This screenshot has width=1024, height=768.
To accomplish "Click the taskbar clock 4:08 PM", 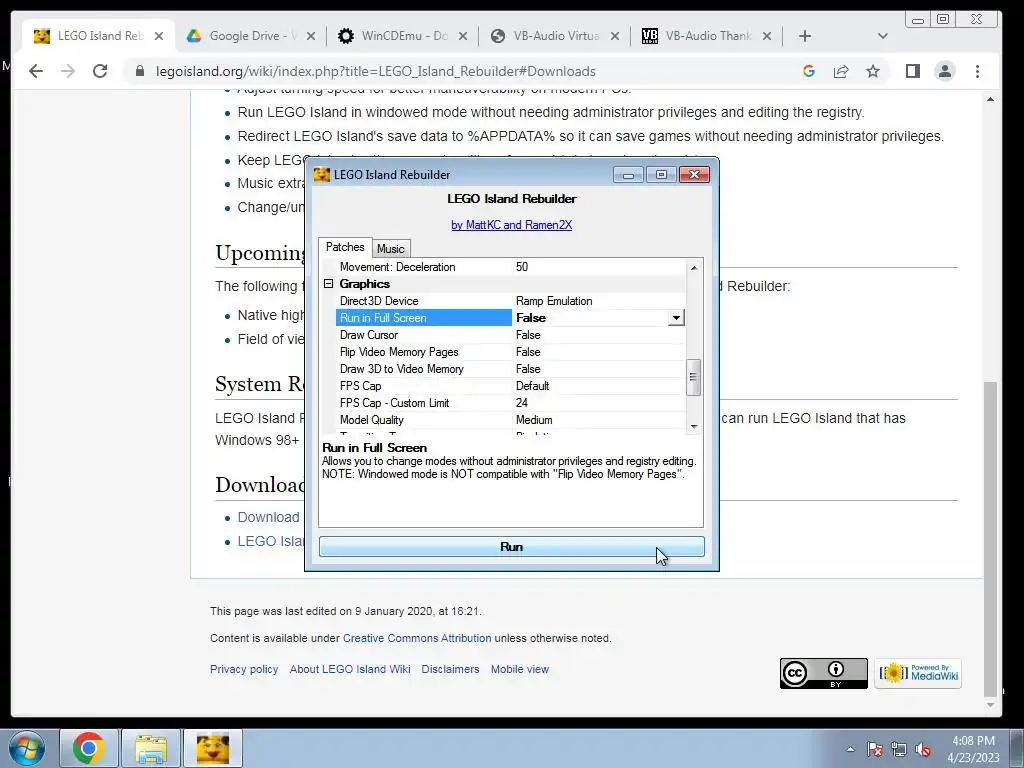I will 973,741.
